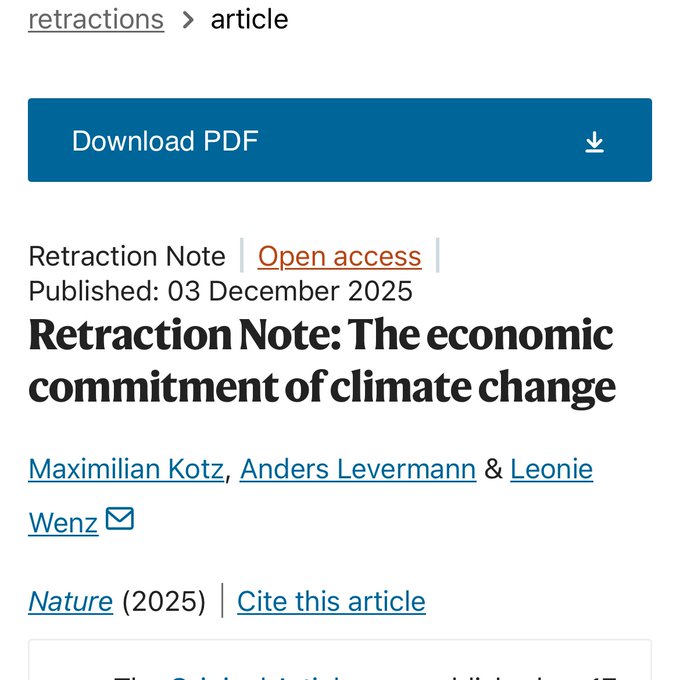Image resolution: width=680 pixels, height=680 pixels.
Task: Click the download arrow icon
Action: 595,142
